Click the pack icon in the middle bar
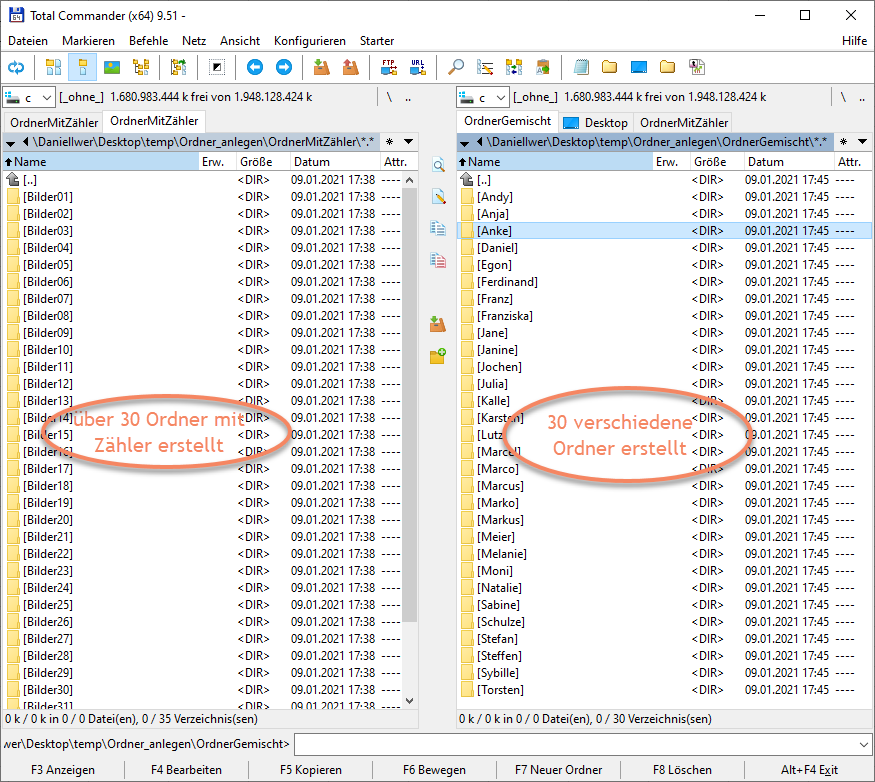The image size is (875, 782). click(438, 324)
